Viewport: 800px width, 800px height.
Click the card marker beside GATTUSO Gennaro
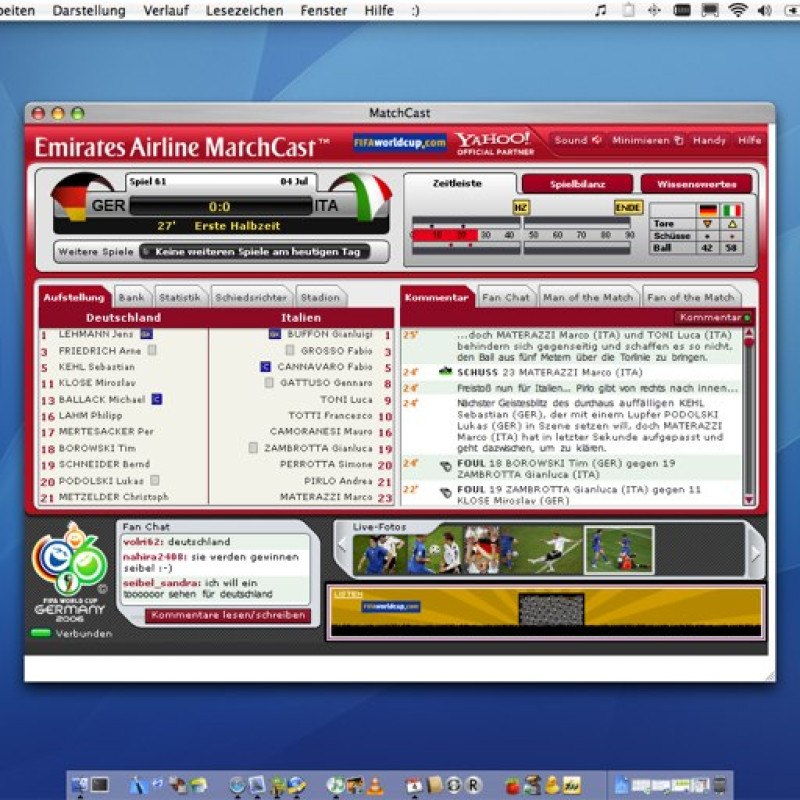(269, 383)
